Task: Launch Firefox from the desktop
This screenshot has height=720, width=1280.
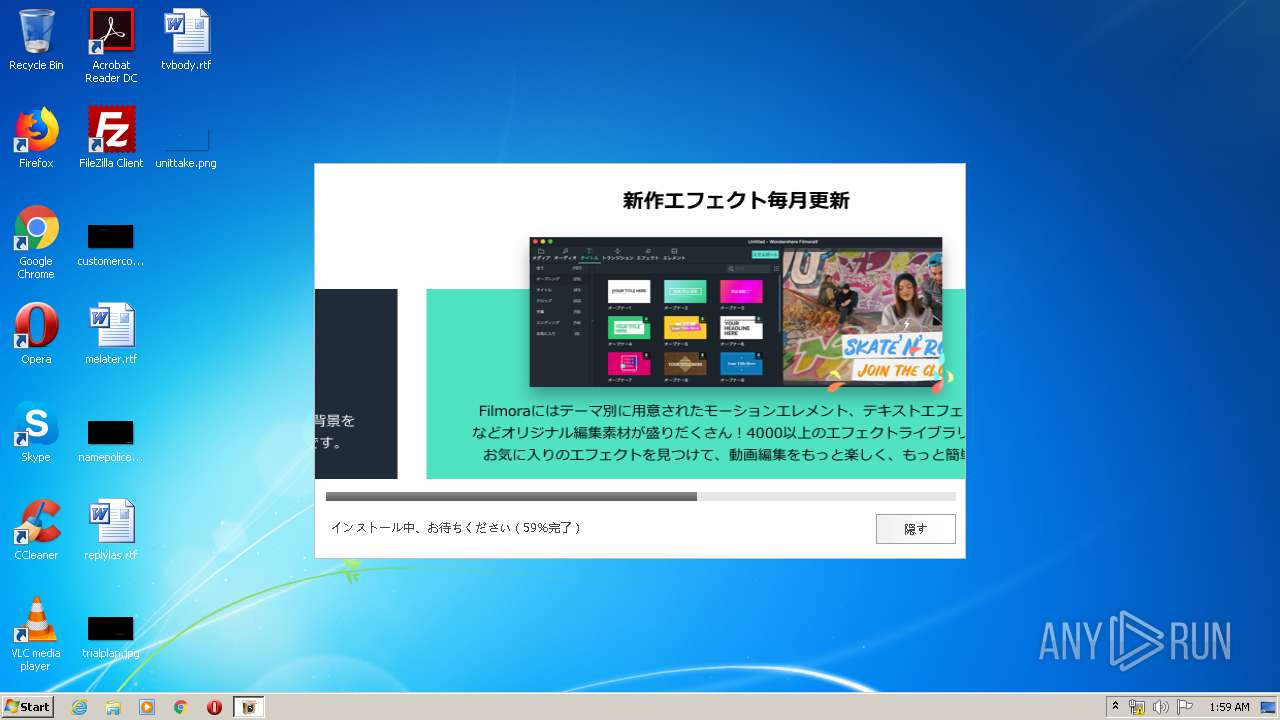Action: click(x=36, y=138)
